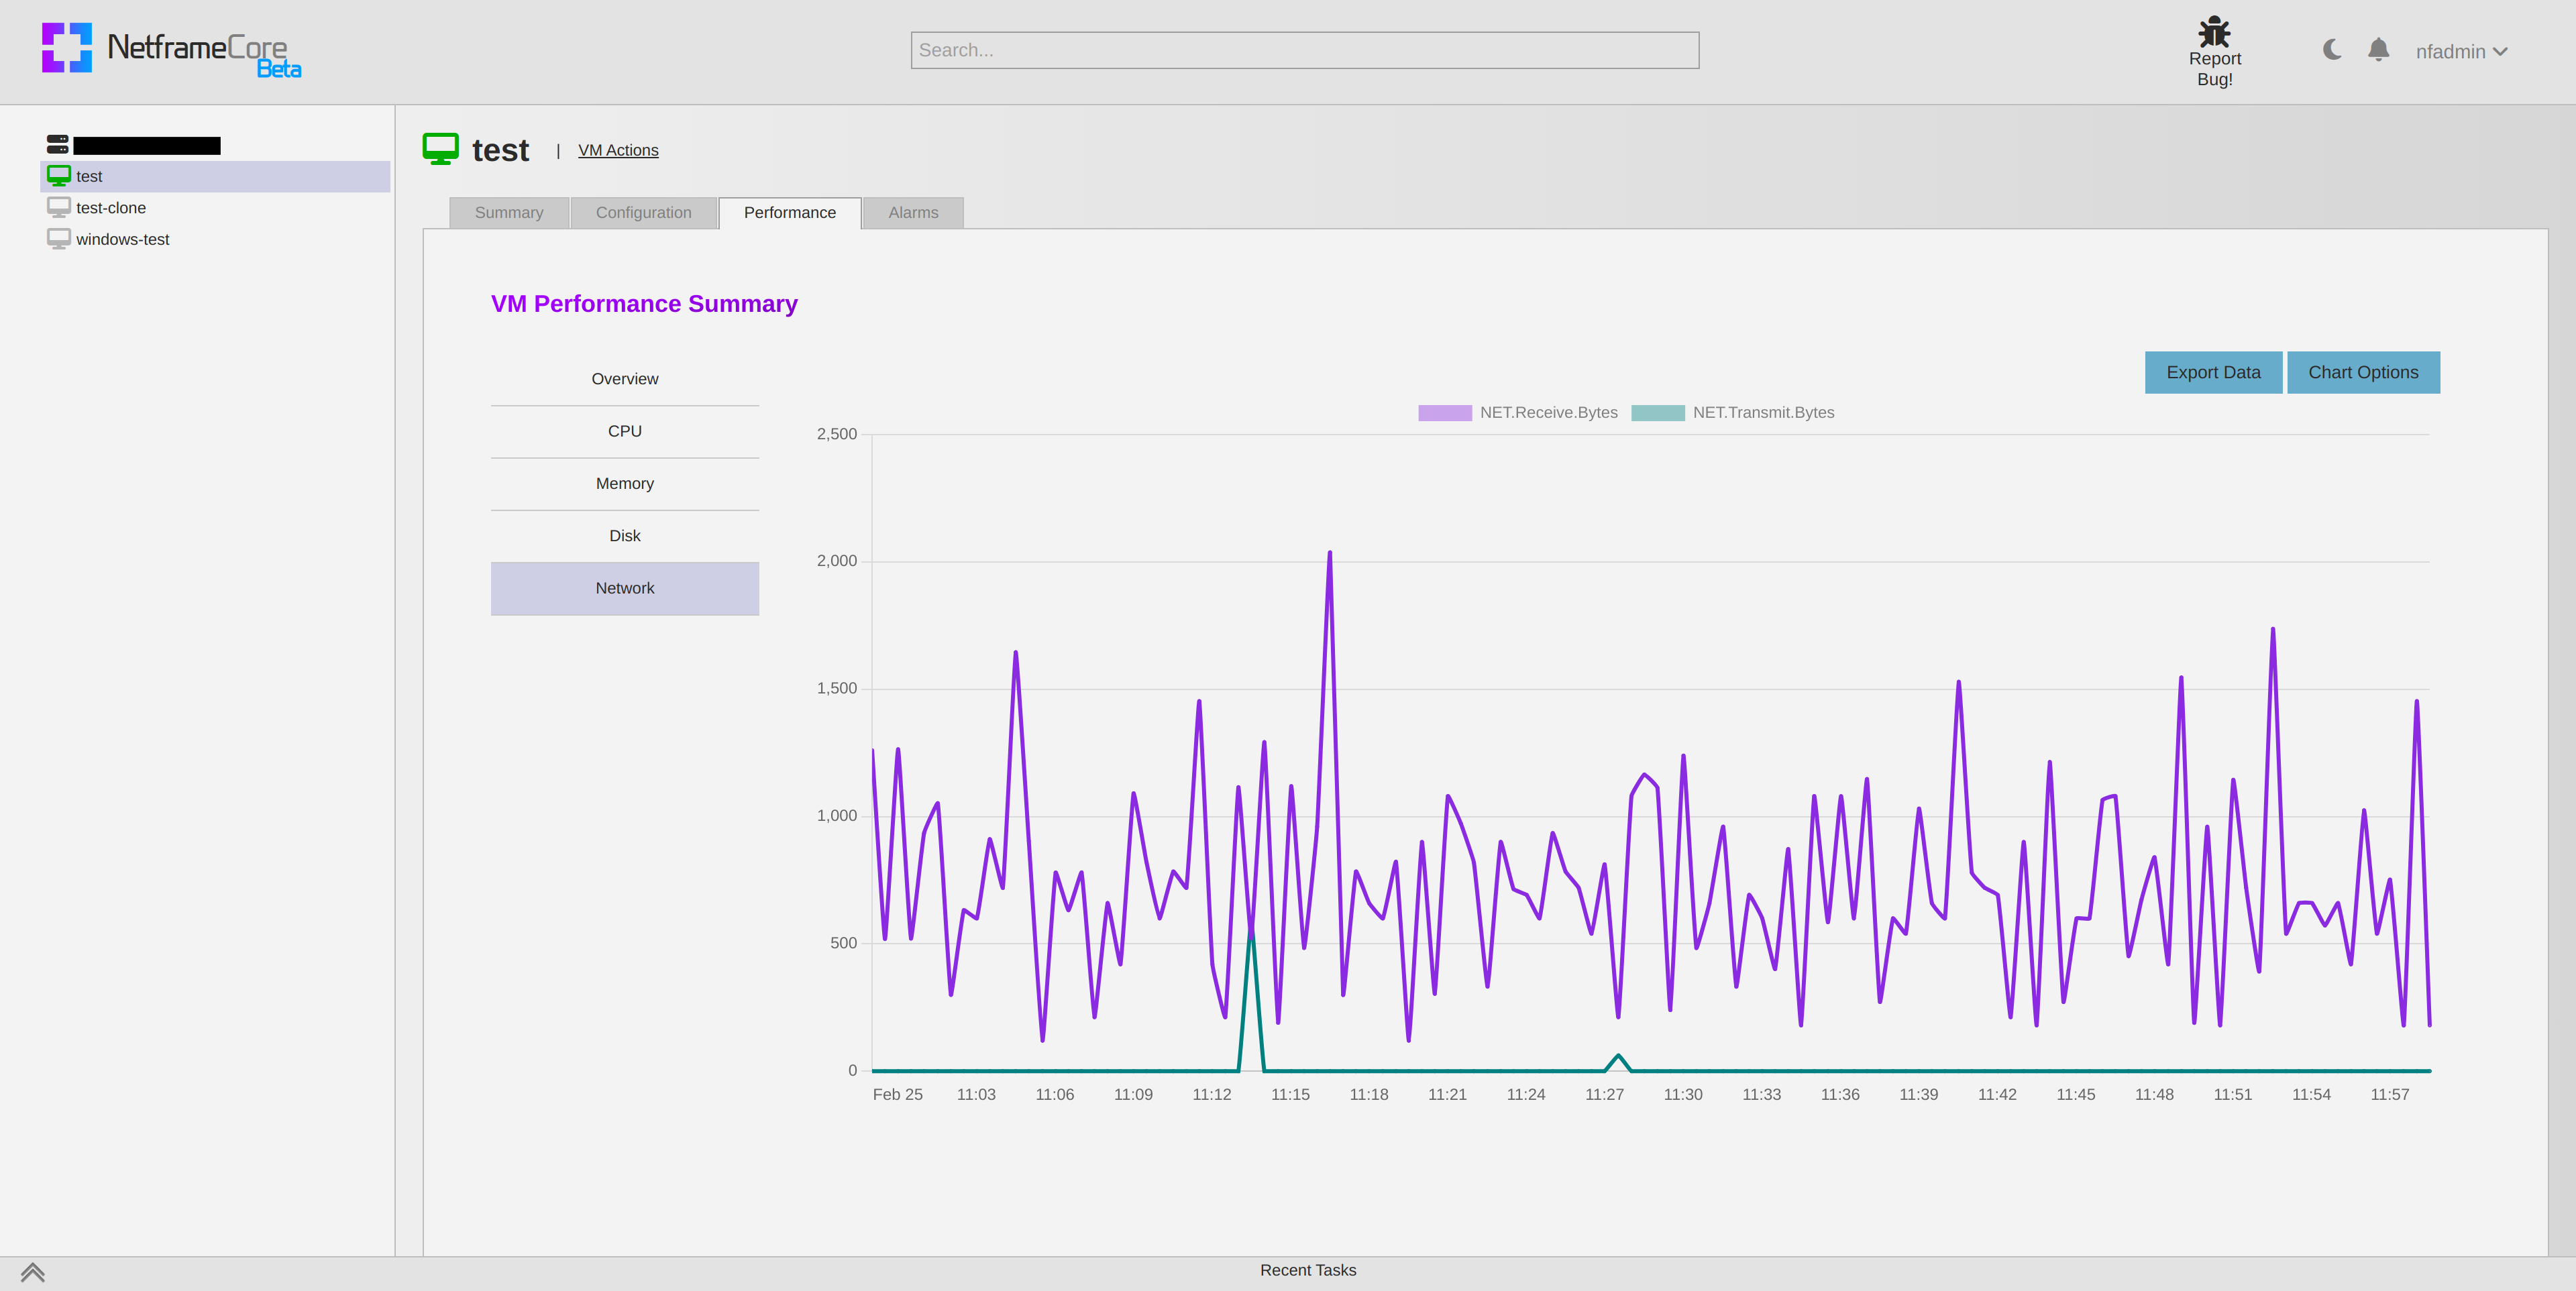The height and width of the screenshot is (1291, 2576).
Task: Open notifications bell icon
Action: [2379, 50]
